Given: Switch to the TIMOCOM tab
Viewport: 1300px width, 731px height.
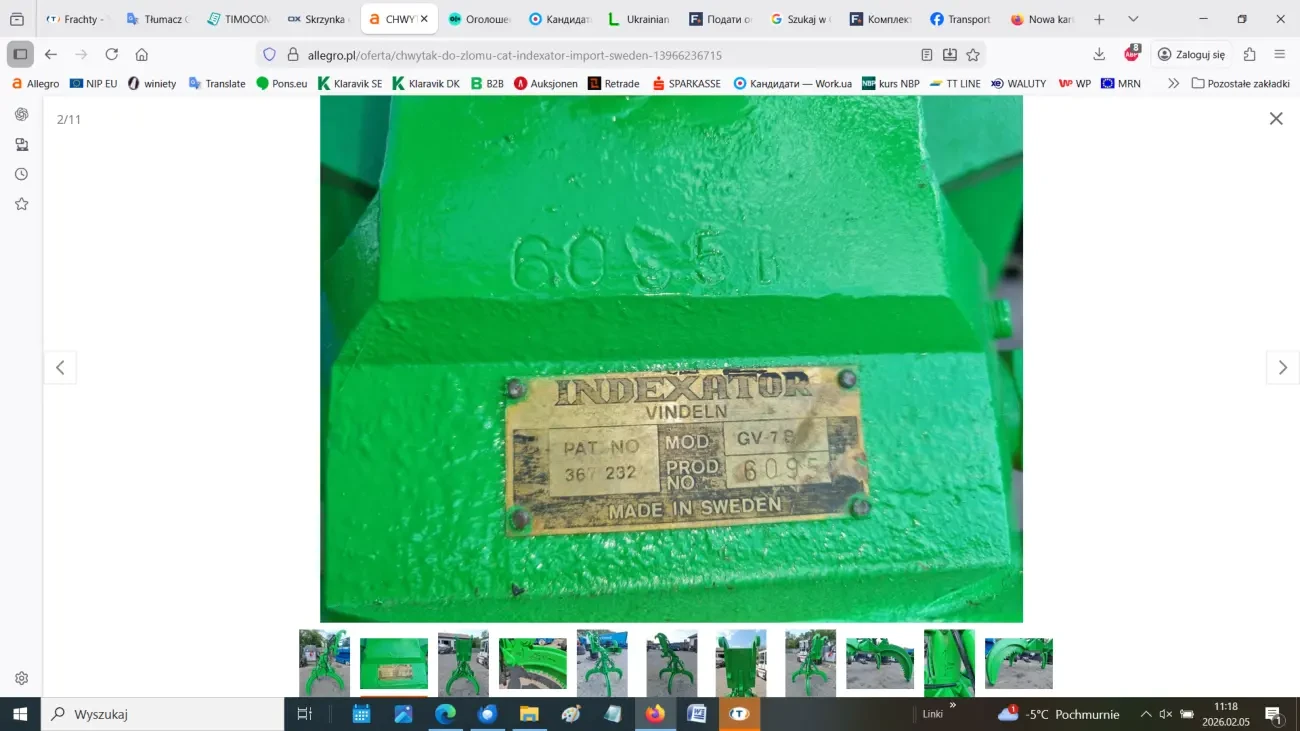Looking at the screenshot, I should (238, 19).
